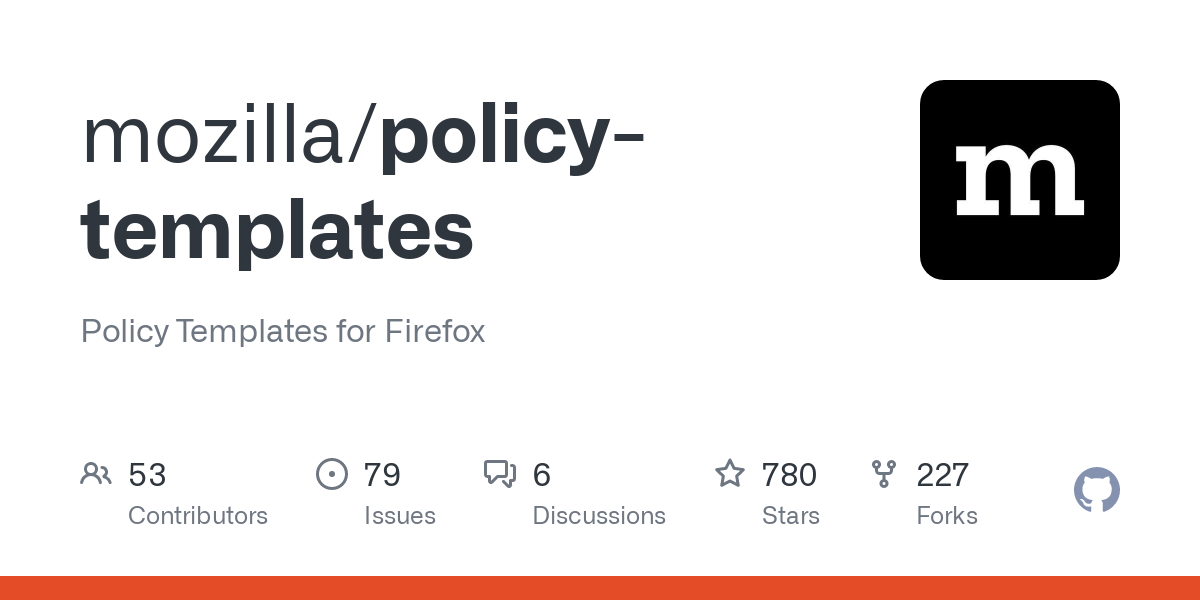Click the Forks branch icon

coord(884,474)
